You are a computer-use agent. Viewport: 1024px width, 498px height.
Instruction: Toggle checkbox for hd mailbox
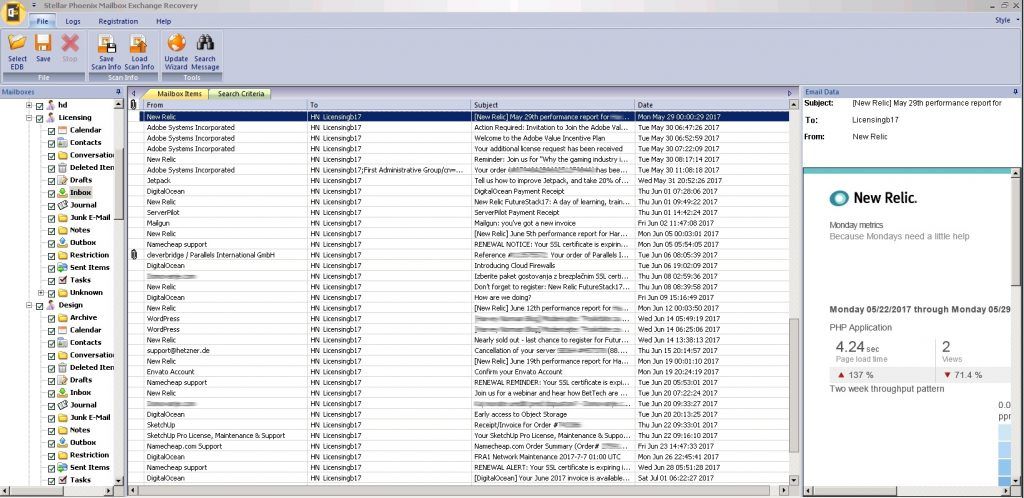[x=39, y=105]
